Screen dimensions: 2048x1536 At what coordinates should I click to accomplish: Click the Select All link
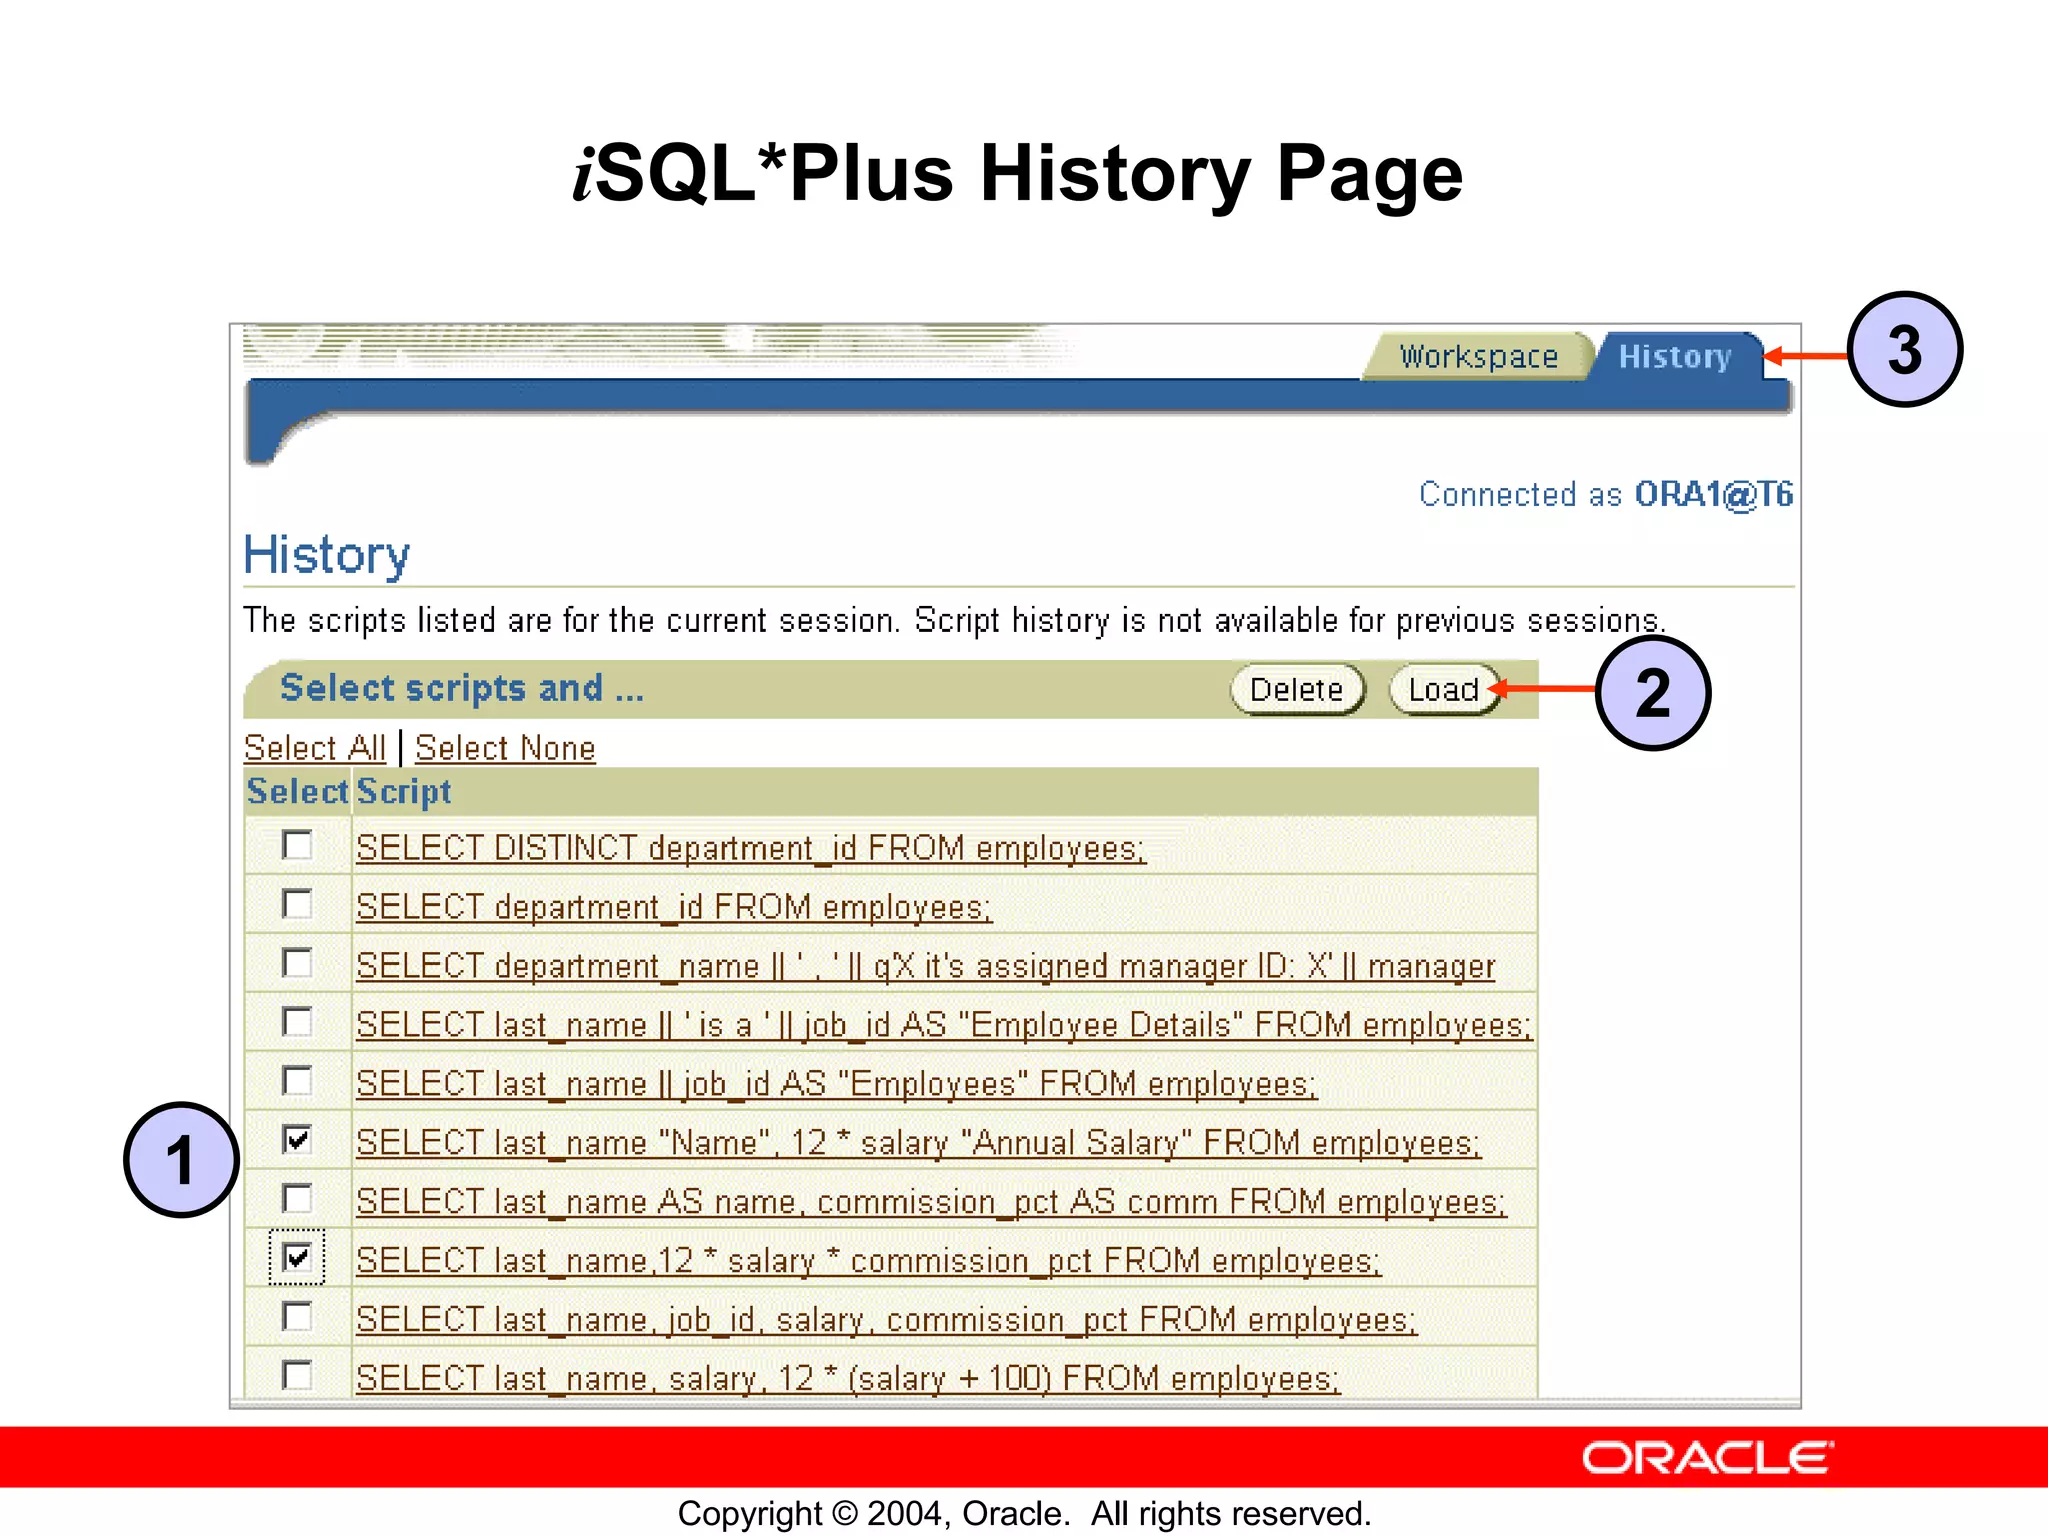[314, 748]
